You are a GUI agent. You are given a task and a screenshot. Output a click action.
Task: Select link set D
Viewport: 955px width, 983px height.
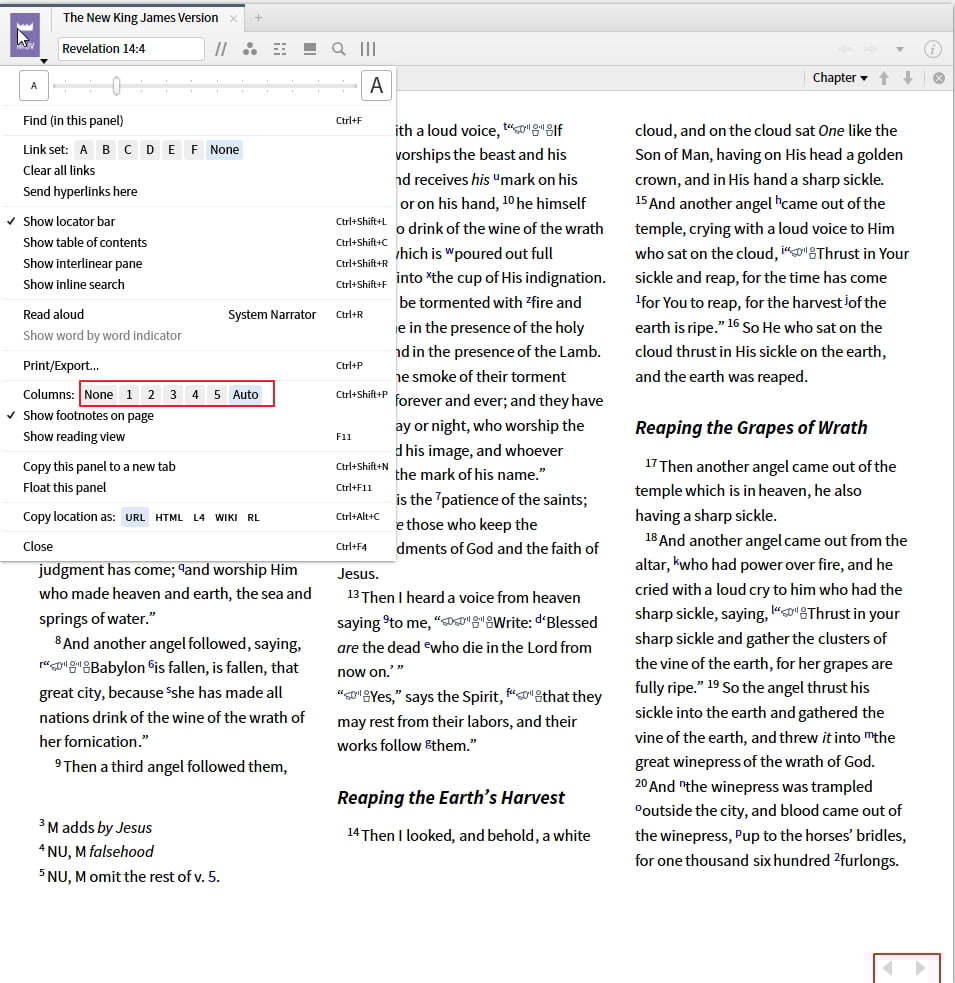tap(150, 150)
